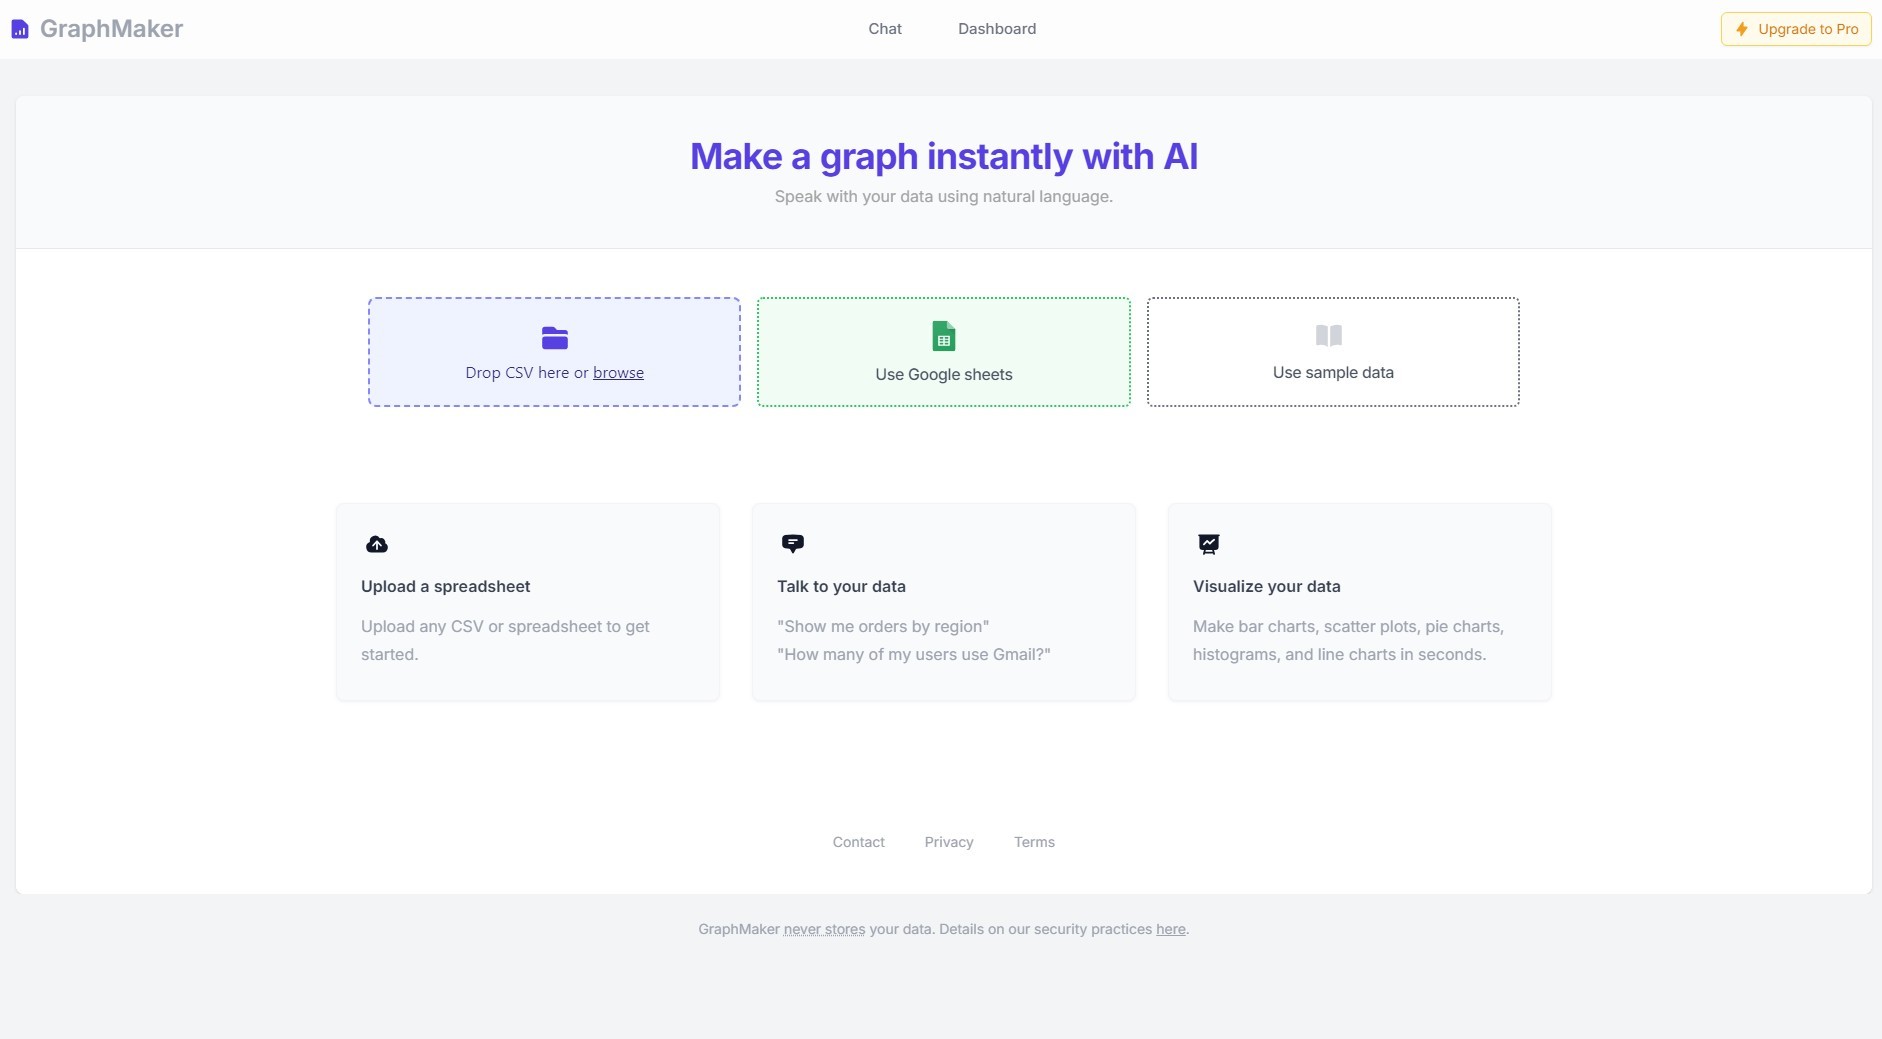Screen dimensions: 1882x1039
Task: Click Make a graph instantly headline
Action: (944, 157)
